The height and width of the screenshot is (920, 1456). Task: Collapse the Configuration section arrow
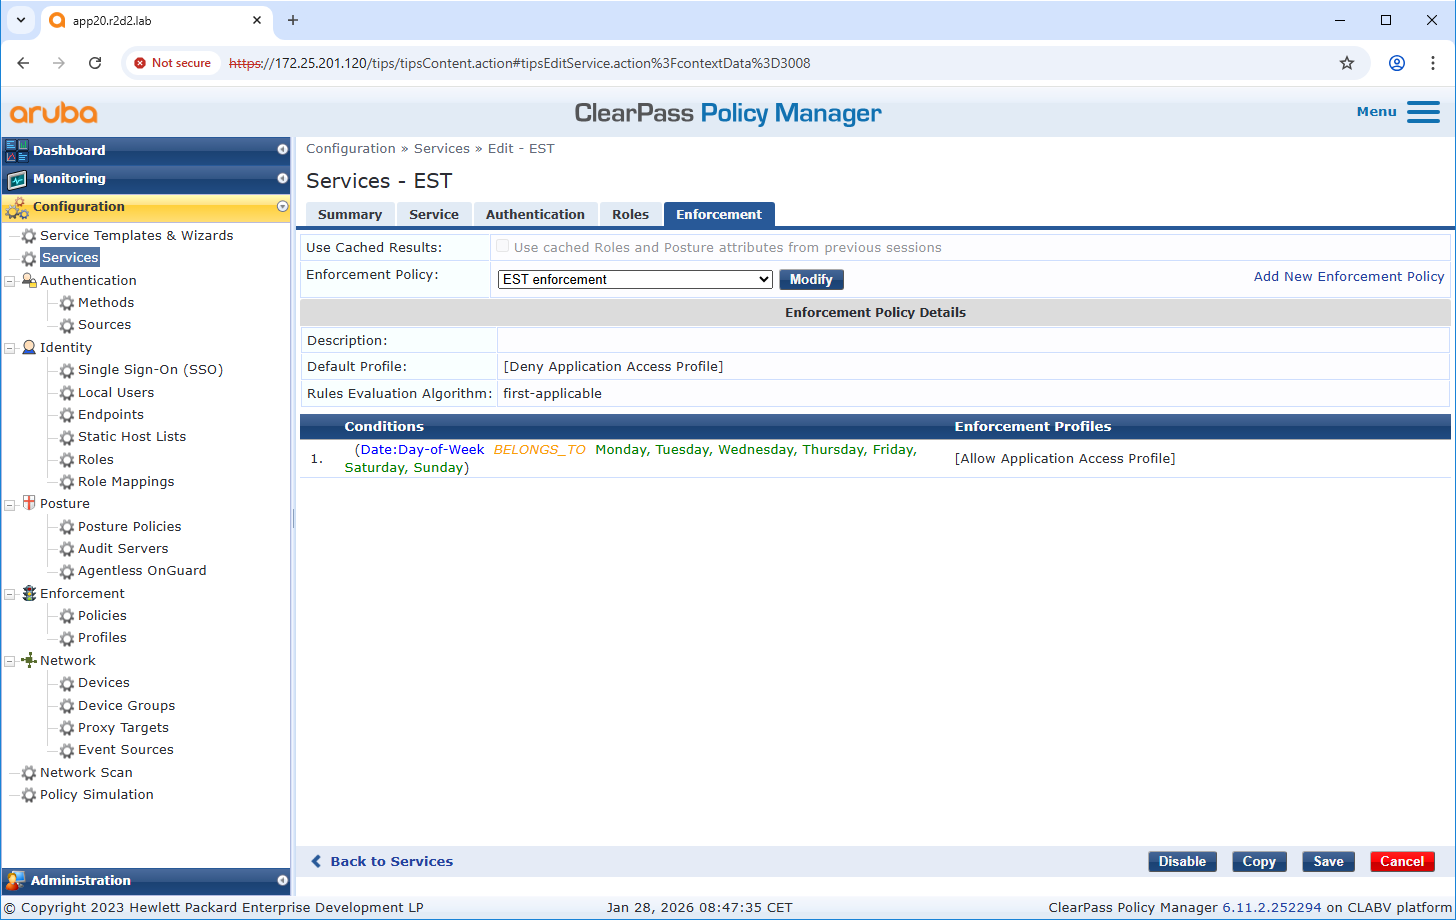coord(282,207)
